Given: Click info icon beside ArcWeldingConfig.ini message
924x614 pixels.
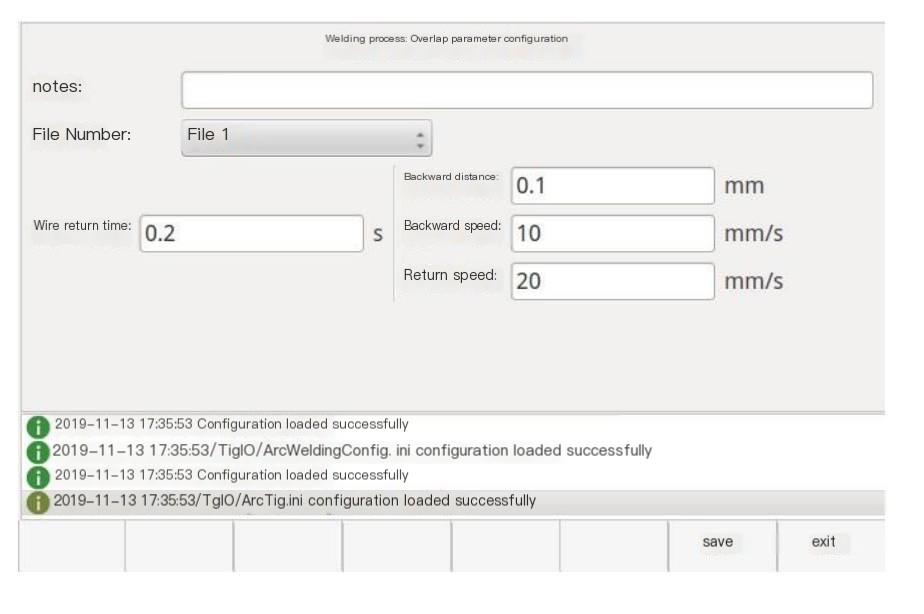Looking at the screenshot, I should [38, 451].
